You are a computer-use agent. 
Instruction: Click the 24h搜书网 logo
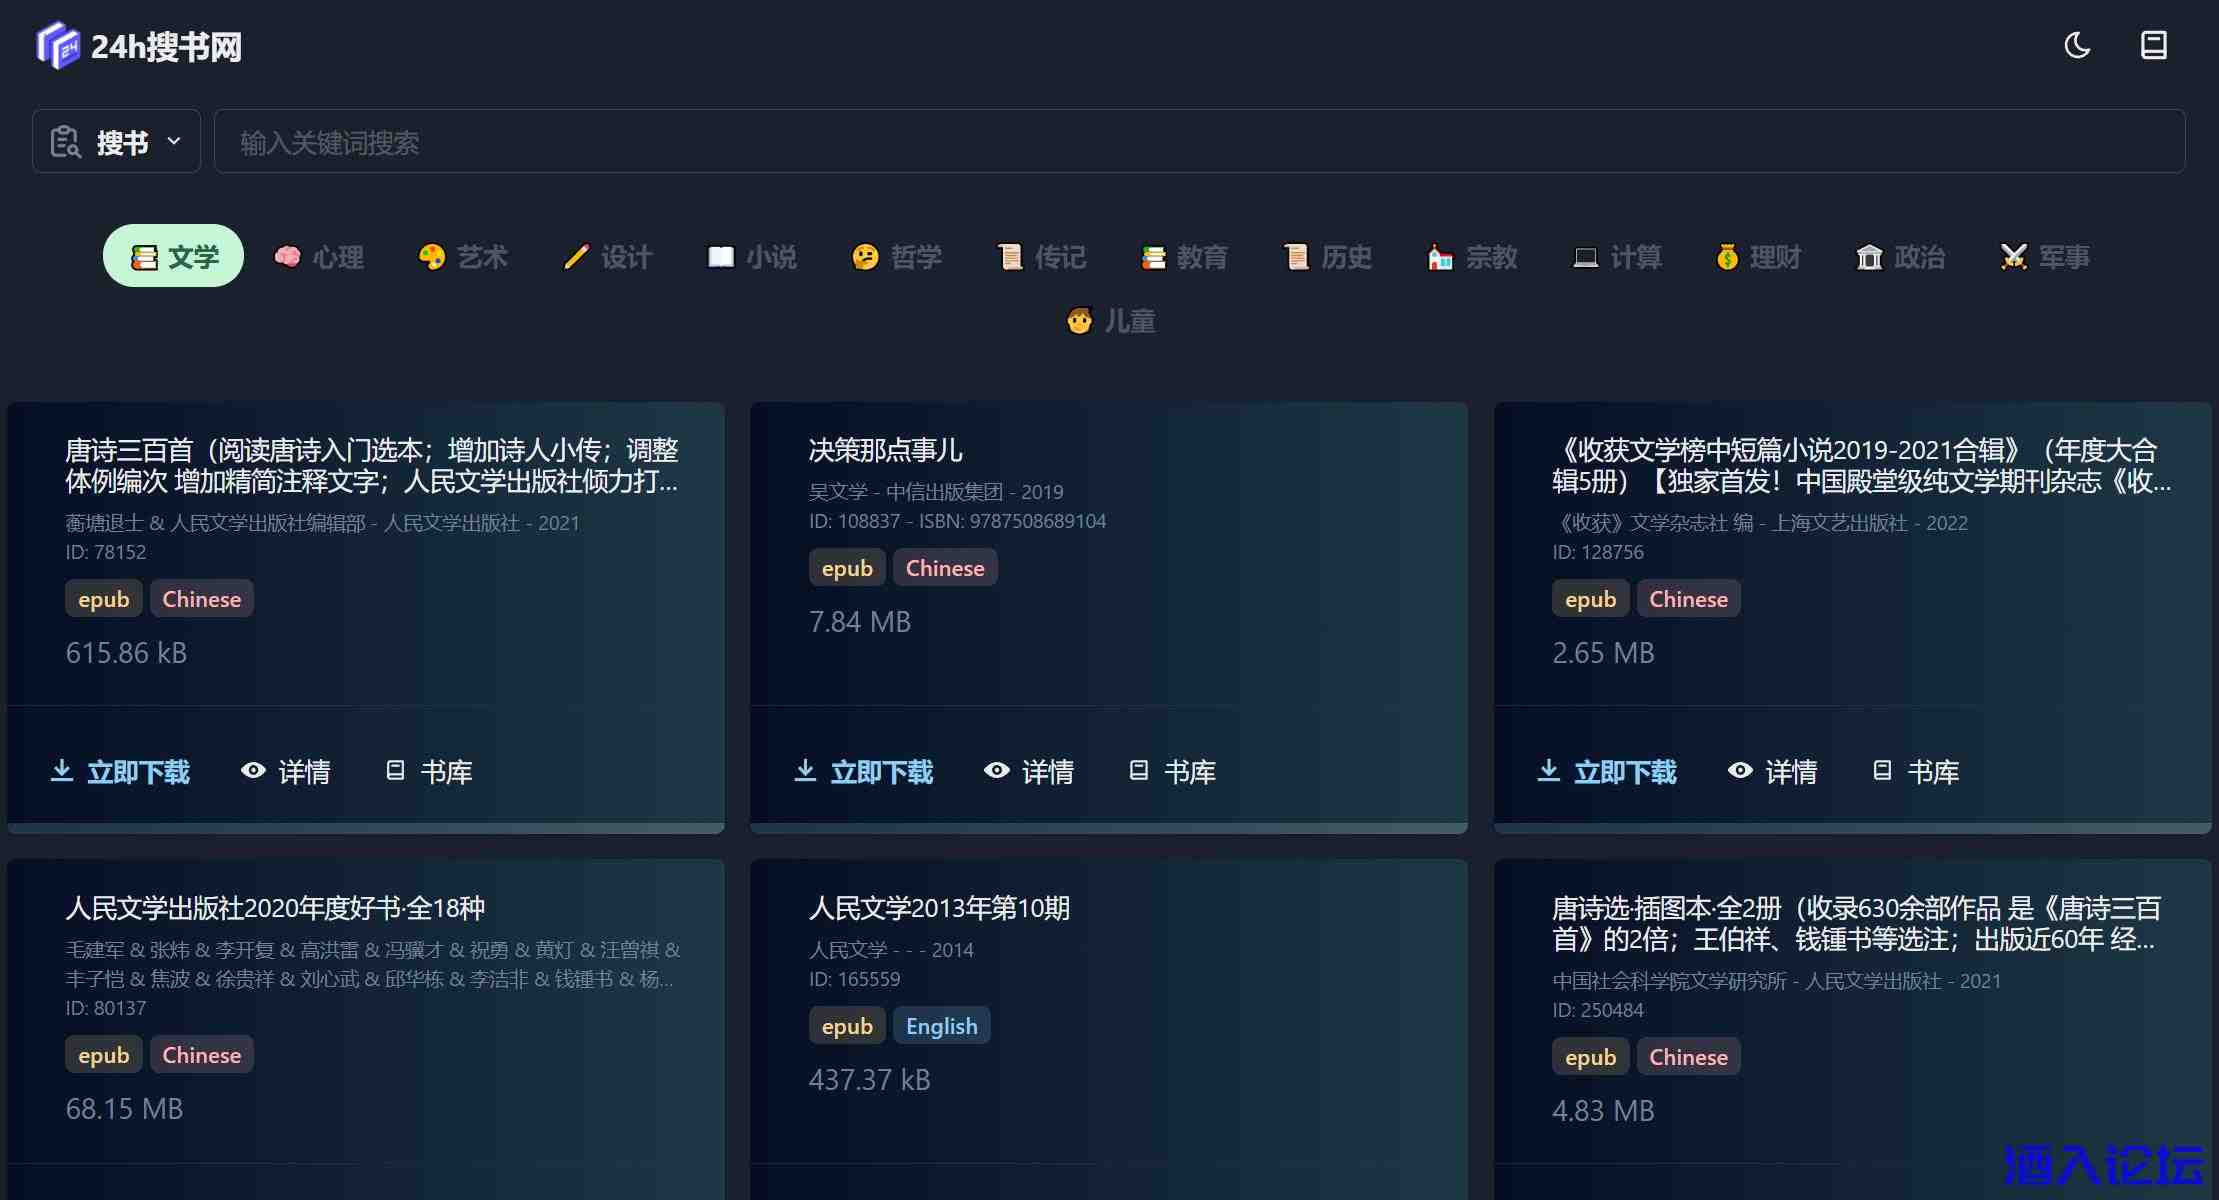coord(140,47)
